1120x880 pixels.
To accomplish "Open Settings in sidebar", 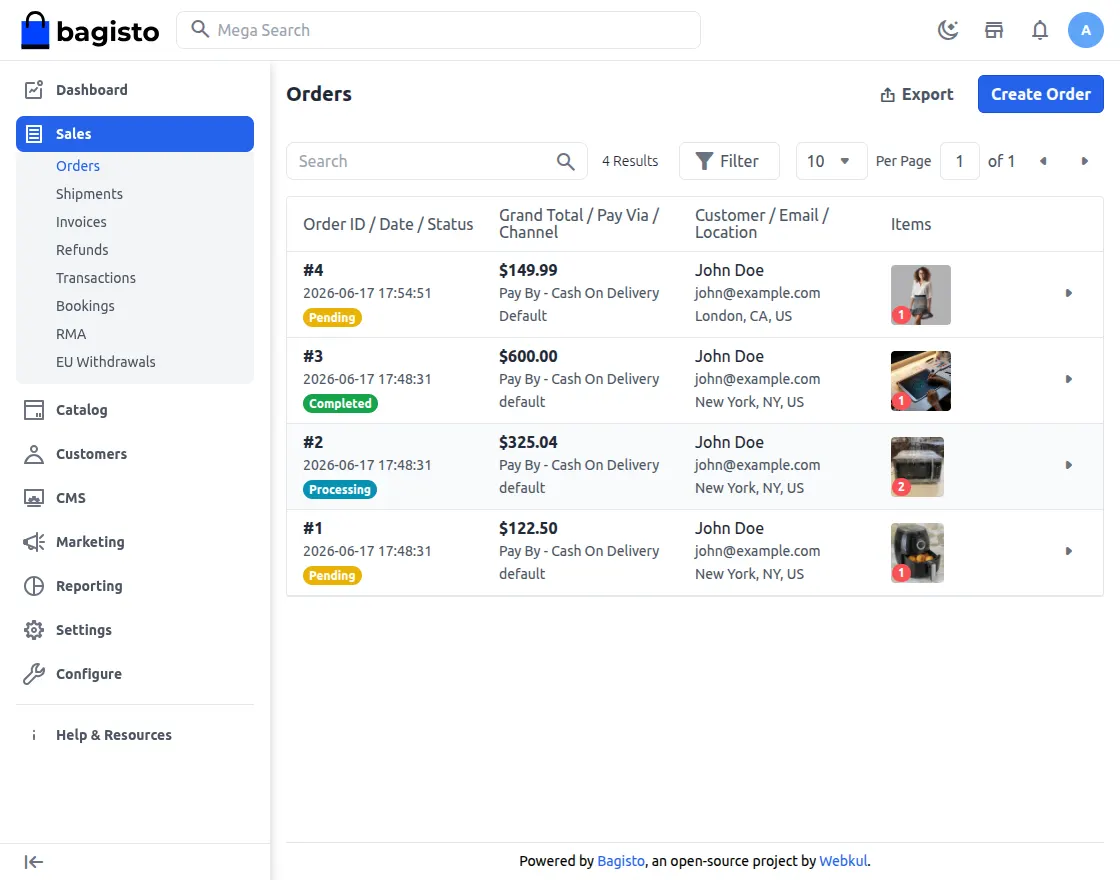I will coord(135,630).
